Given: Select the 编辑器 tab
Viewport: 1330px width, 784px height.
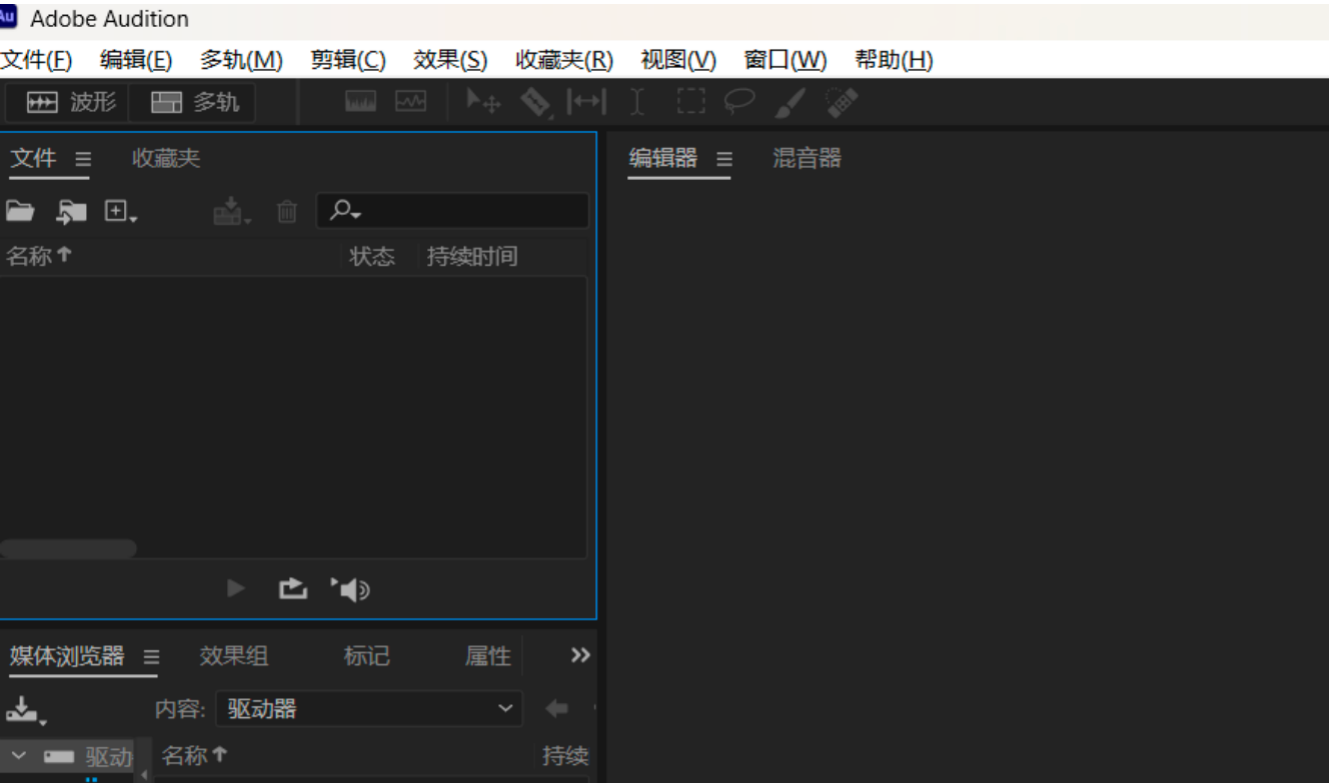Looking at the screenshot, I should (663, 158).
